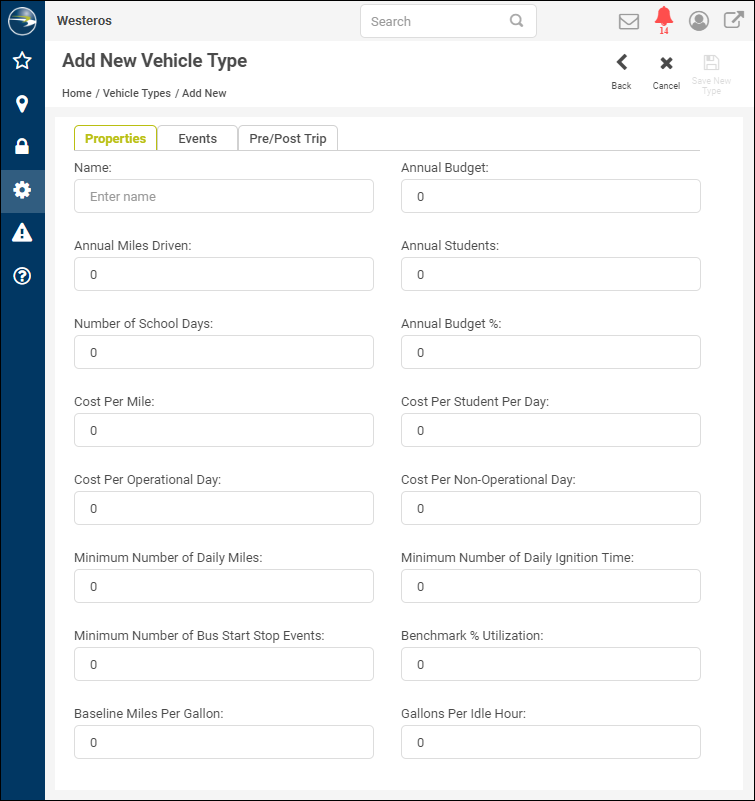Focus the top Search box
The image size is (755, 801).
click(x=448, y=21)
